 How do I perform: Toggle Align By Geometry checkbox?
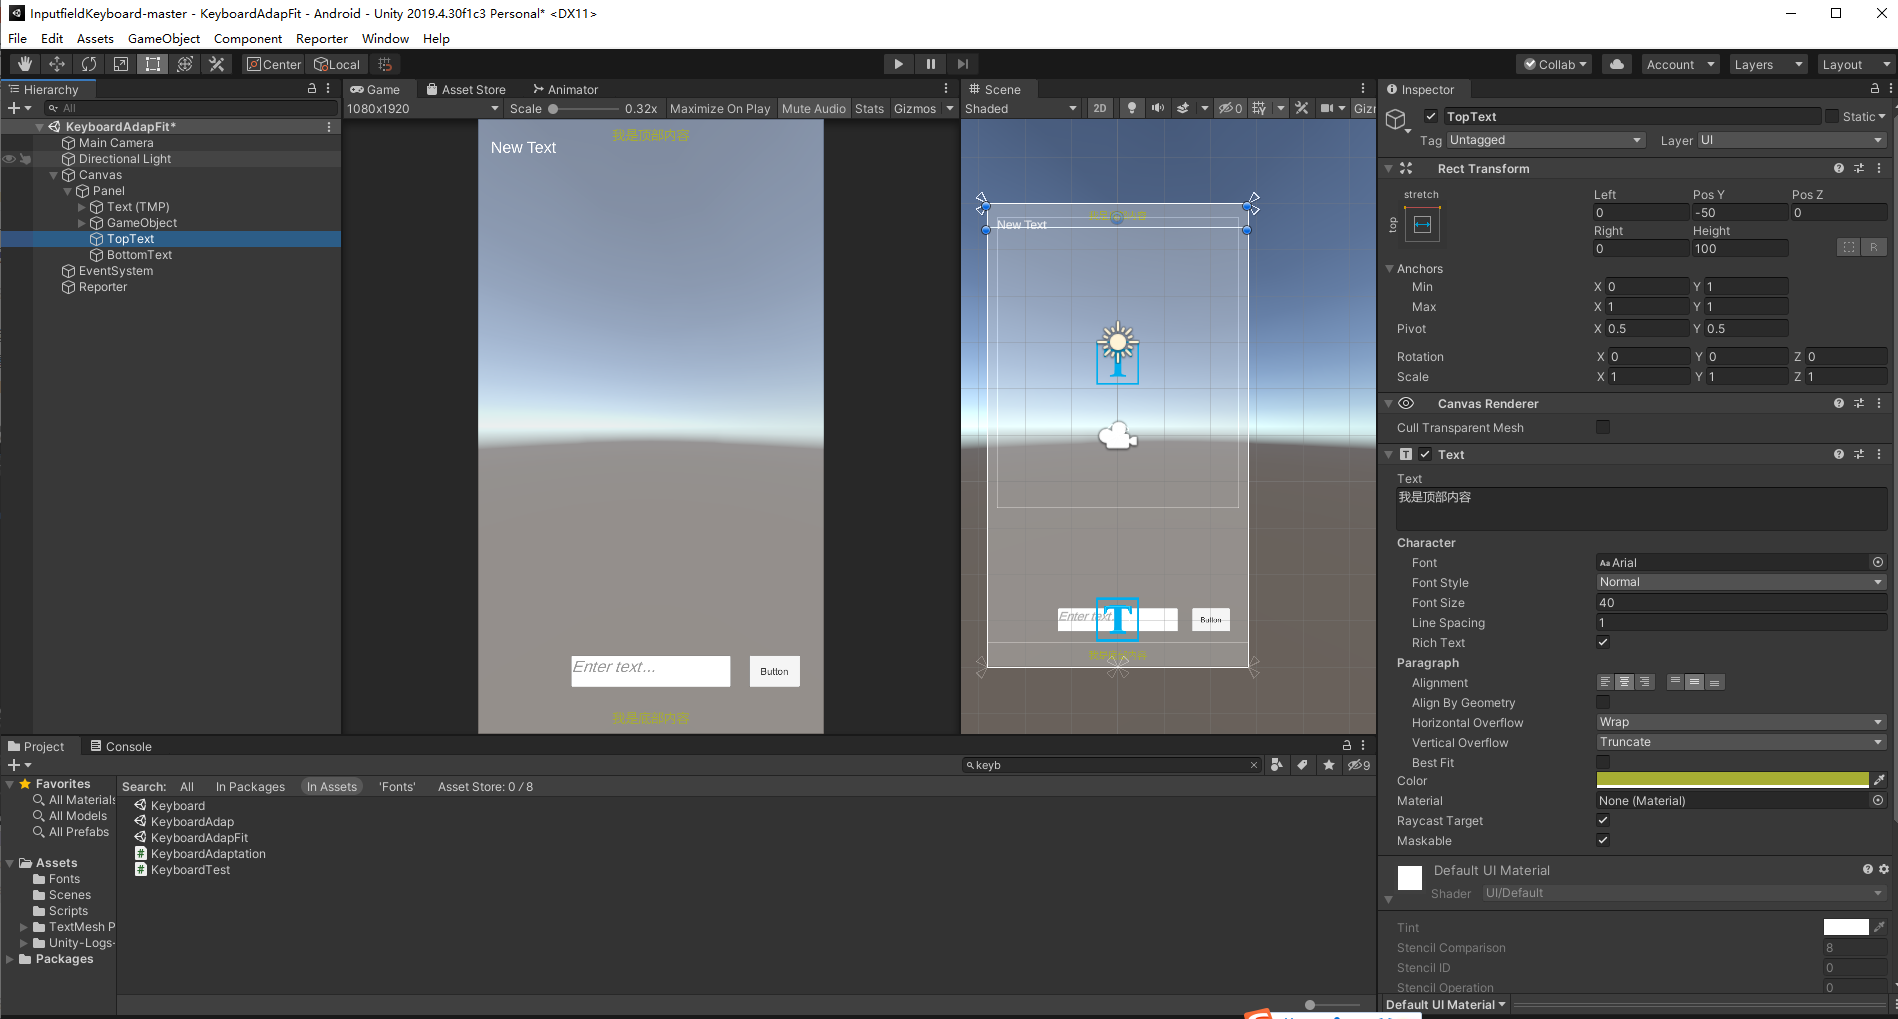(1603, 702)
